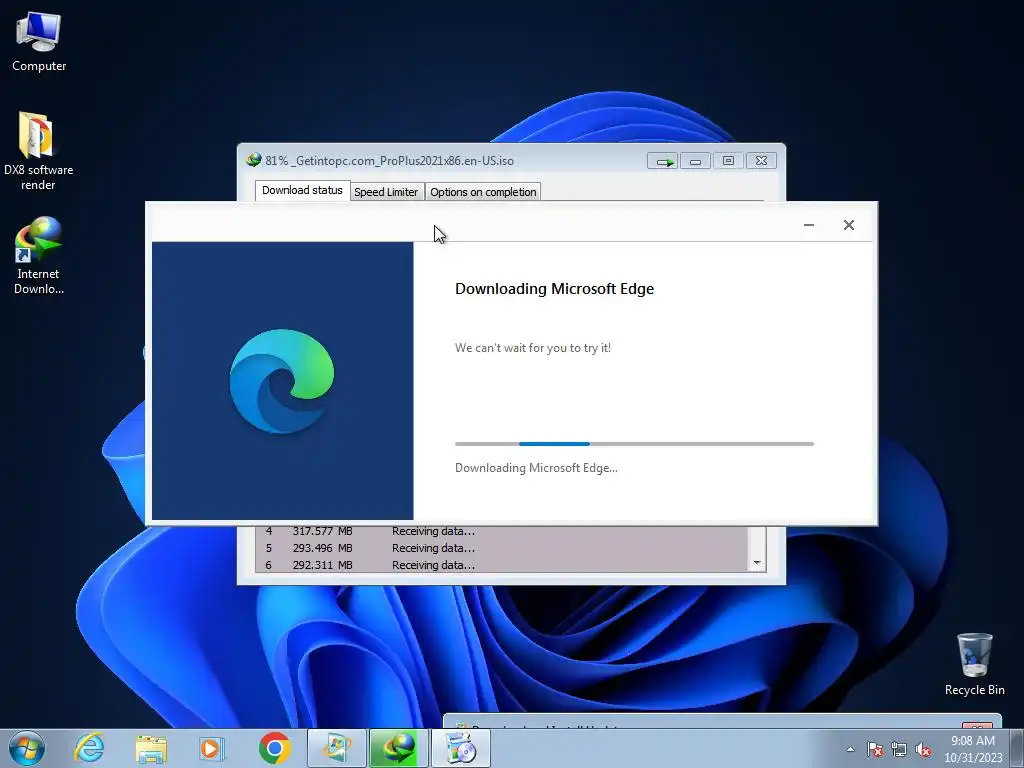Image resolution: width=1024 pixels, height=768 pixels.
Task: Open the Computer desktop icon
Action: 39,42
